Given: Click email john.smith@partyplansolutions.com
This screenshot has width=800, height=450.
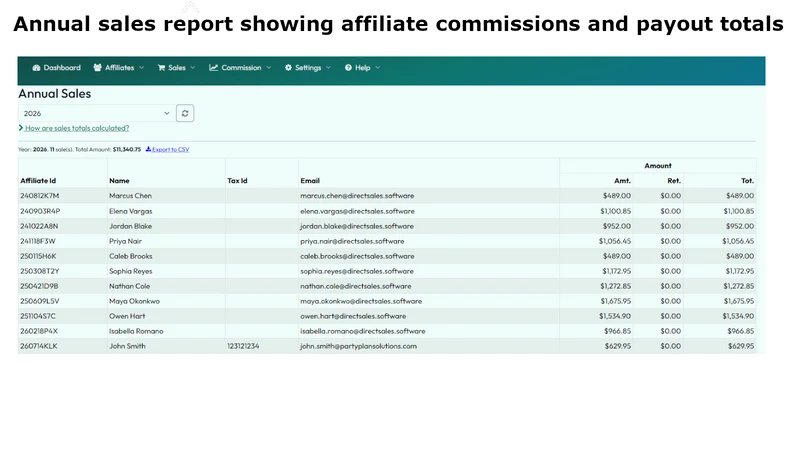Looking at the screenshot, I should 359,346.
